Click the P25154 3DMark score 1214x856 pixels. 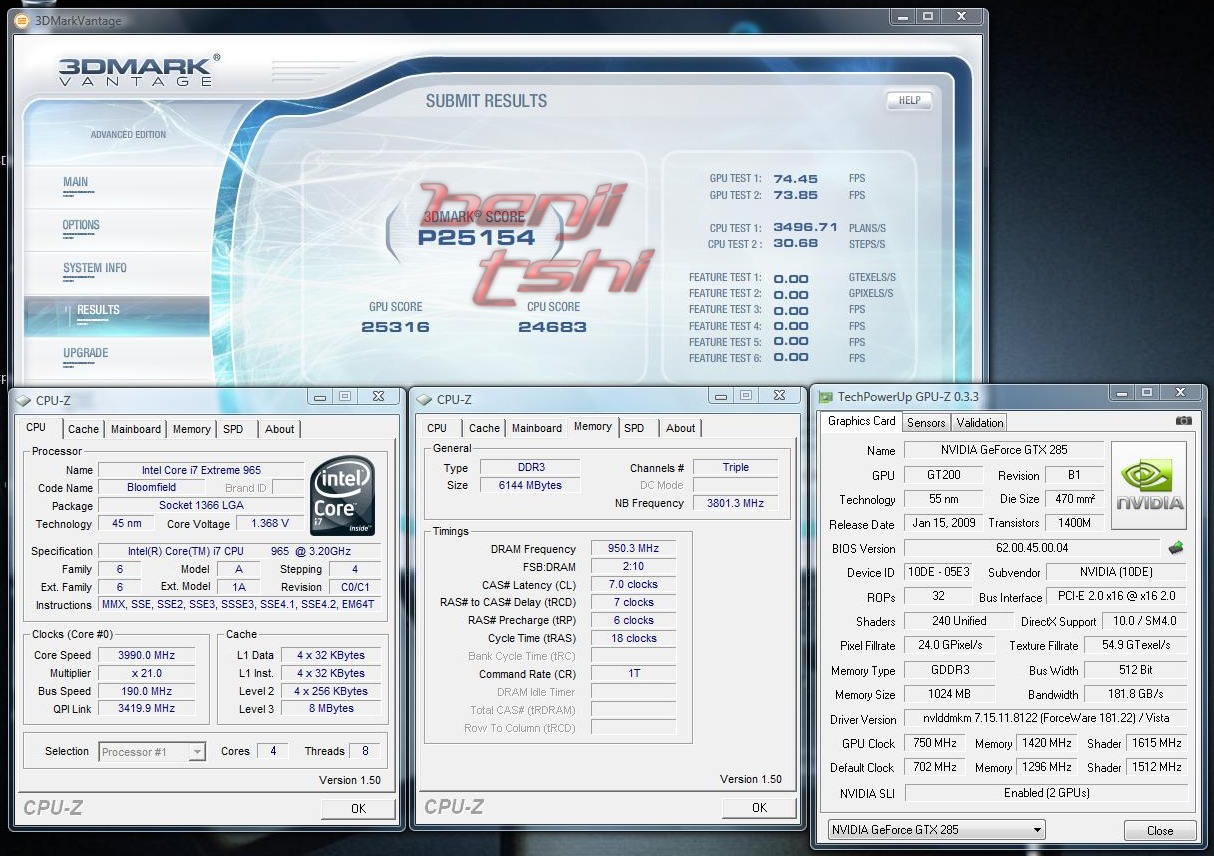coord(477,238)
